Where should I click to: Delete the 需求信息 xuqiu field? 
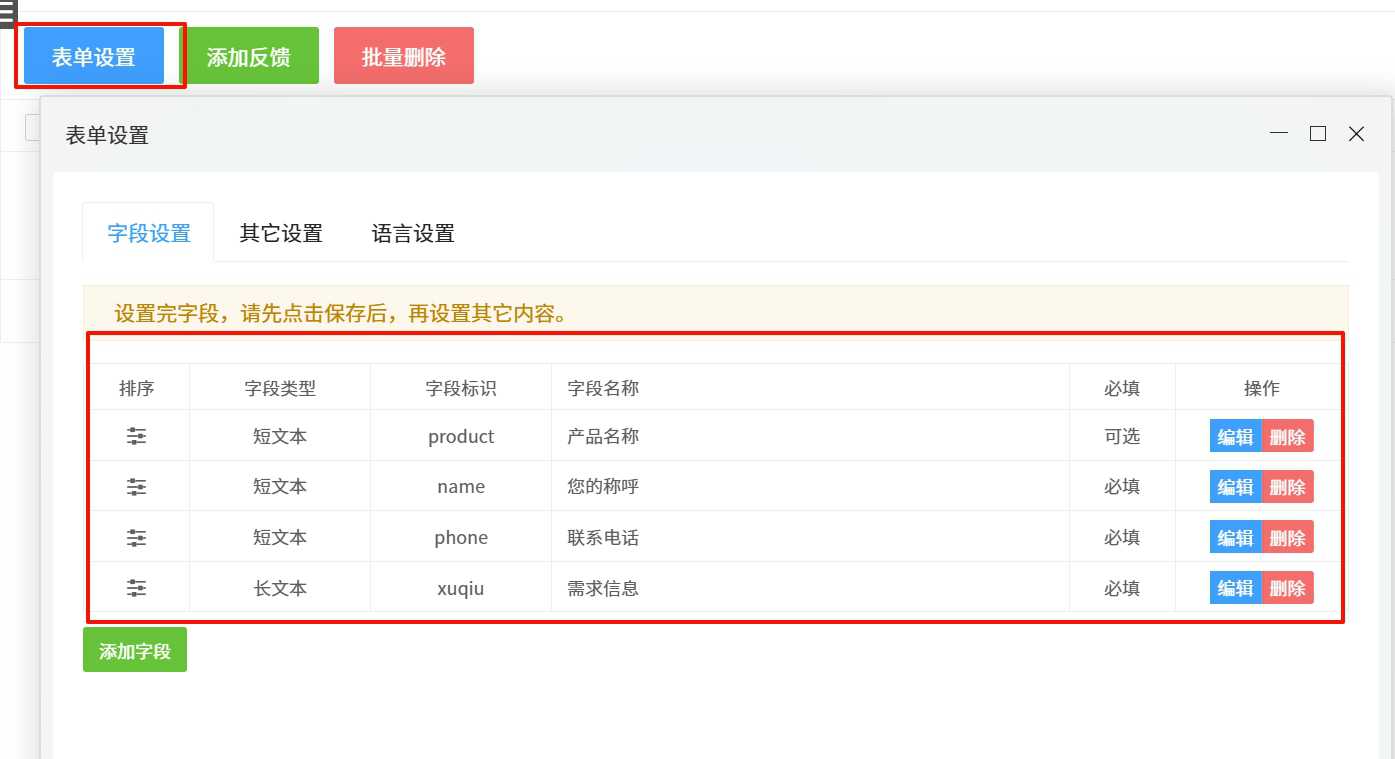pos(1288,587)
